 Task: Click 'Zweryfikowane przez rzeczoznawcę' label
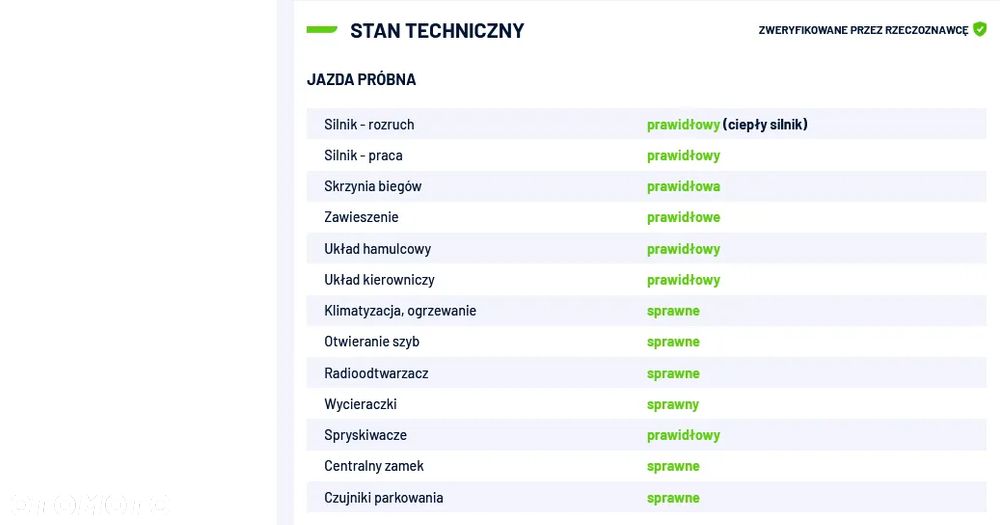pyautogui.click(x=863, y=30)
